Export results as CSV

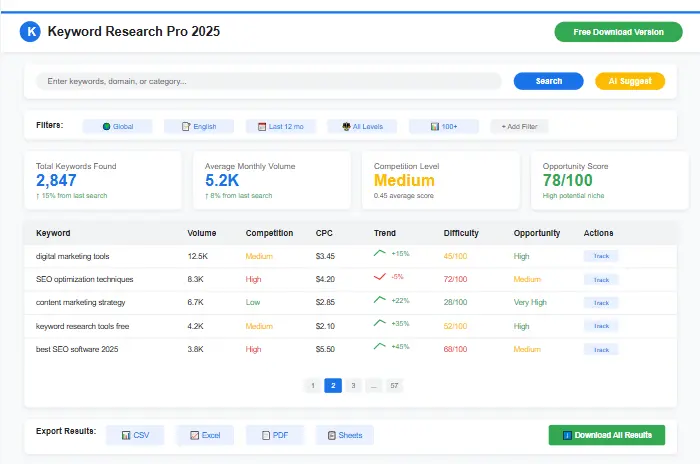tap(135, 435)
